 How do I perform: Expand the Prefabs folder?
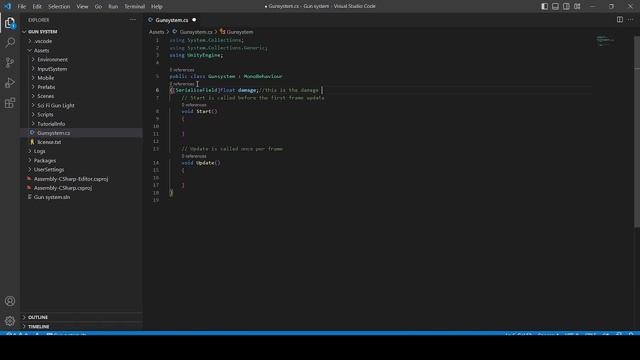point(46,87)
